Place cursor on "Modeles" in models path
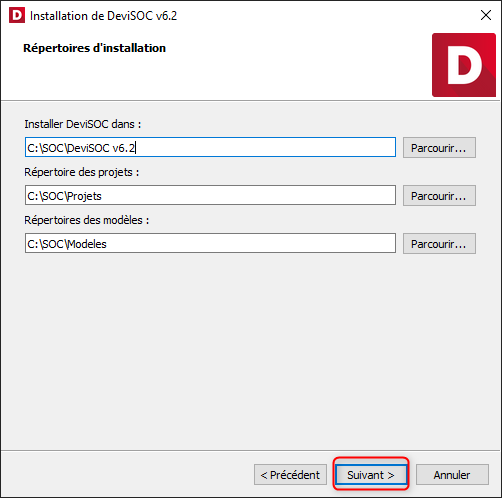Screen dimensions: 502x498 pos(87,244)
